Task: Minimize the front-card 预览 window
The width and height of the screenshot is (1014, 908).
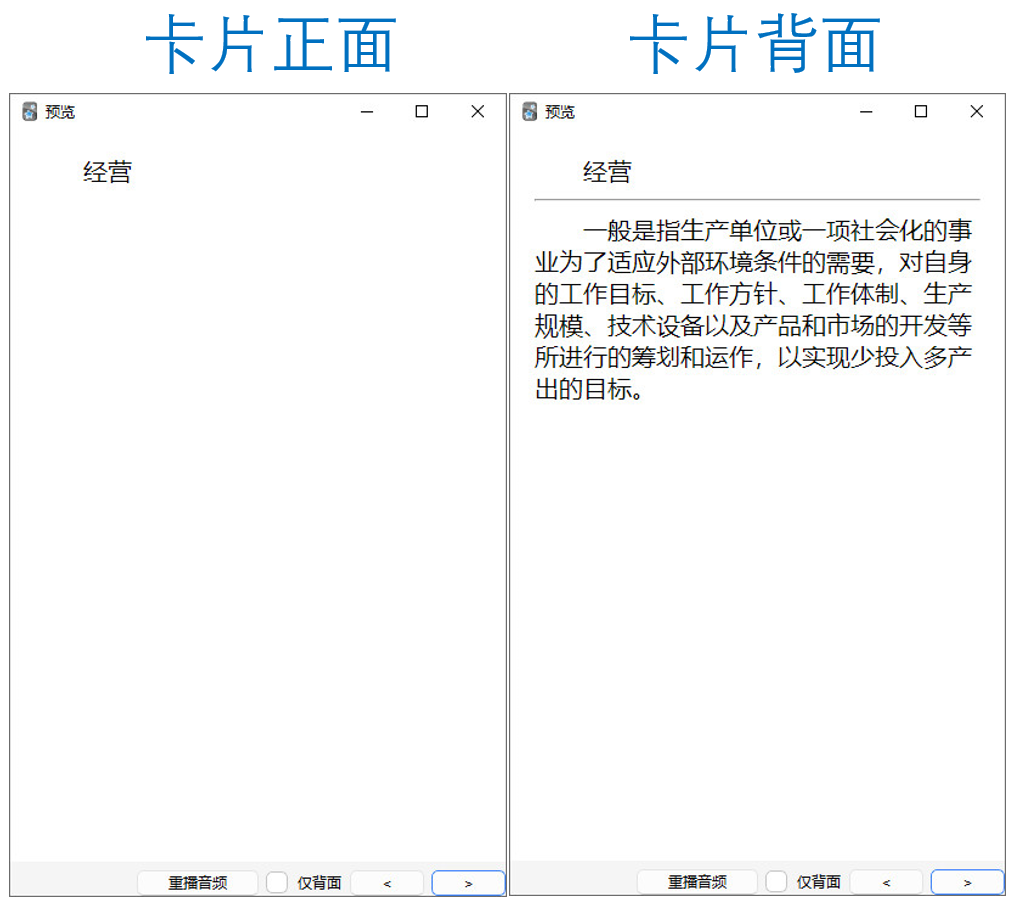Action: 367,112
